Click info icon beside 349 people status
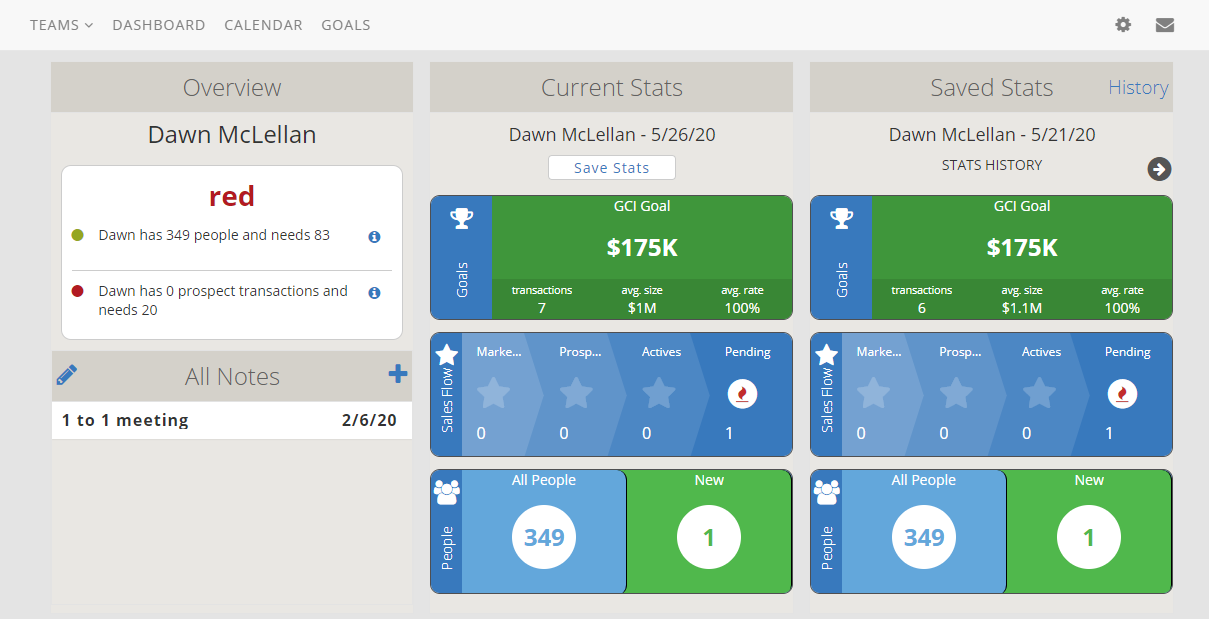The height and width of the screenshot is (619, 1209). pos(374,237)
